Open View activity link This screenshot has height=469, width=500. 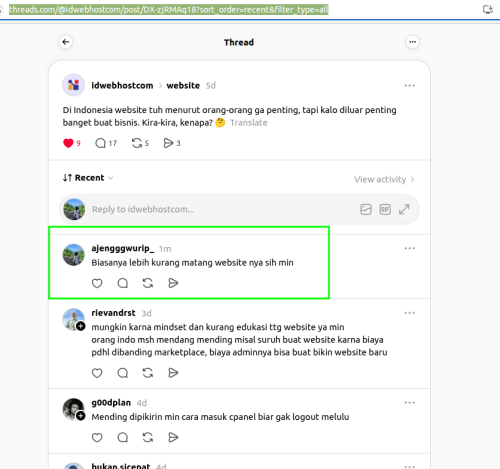point(380,180)
